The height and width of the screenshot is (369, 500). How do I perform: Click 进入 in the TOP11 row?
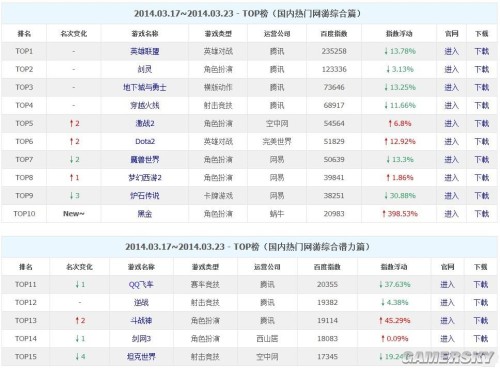click(x=447, y=284)
